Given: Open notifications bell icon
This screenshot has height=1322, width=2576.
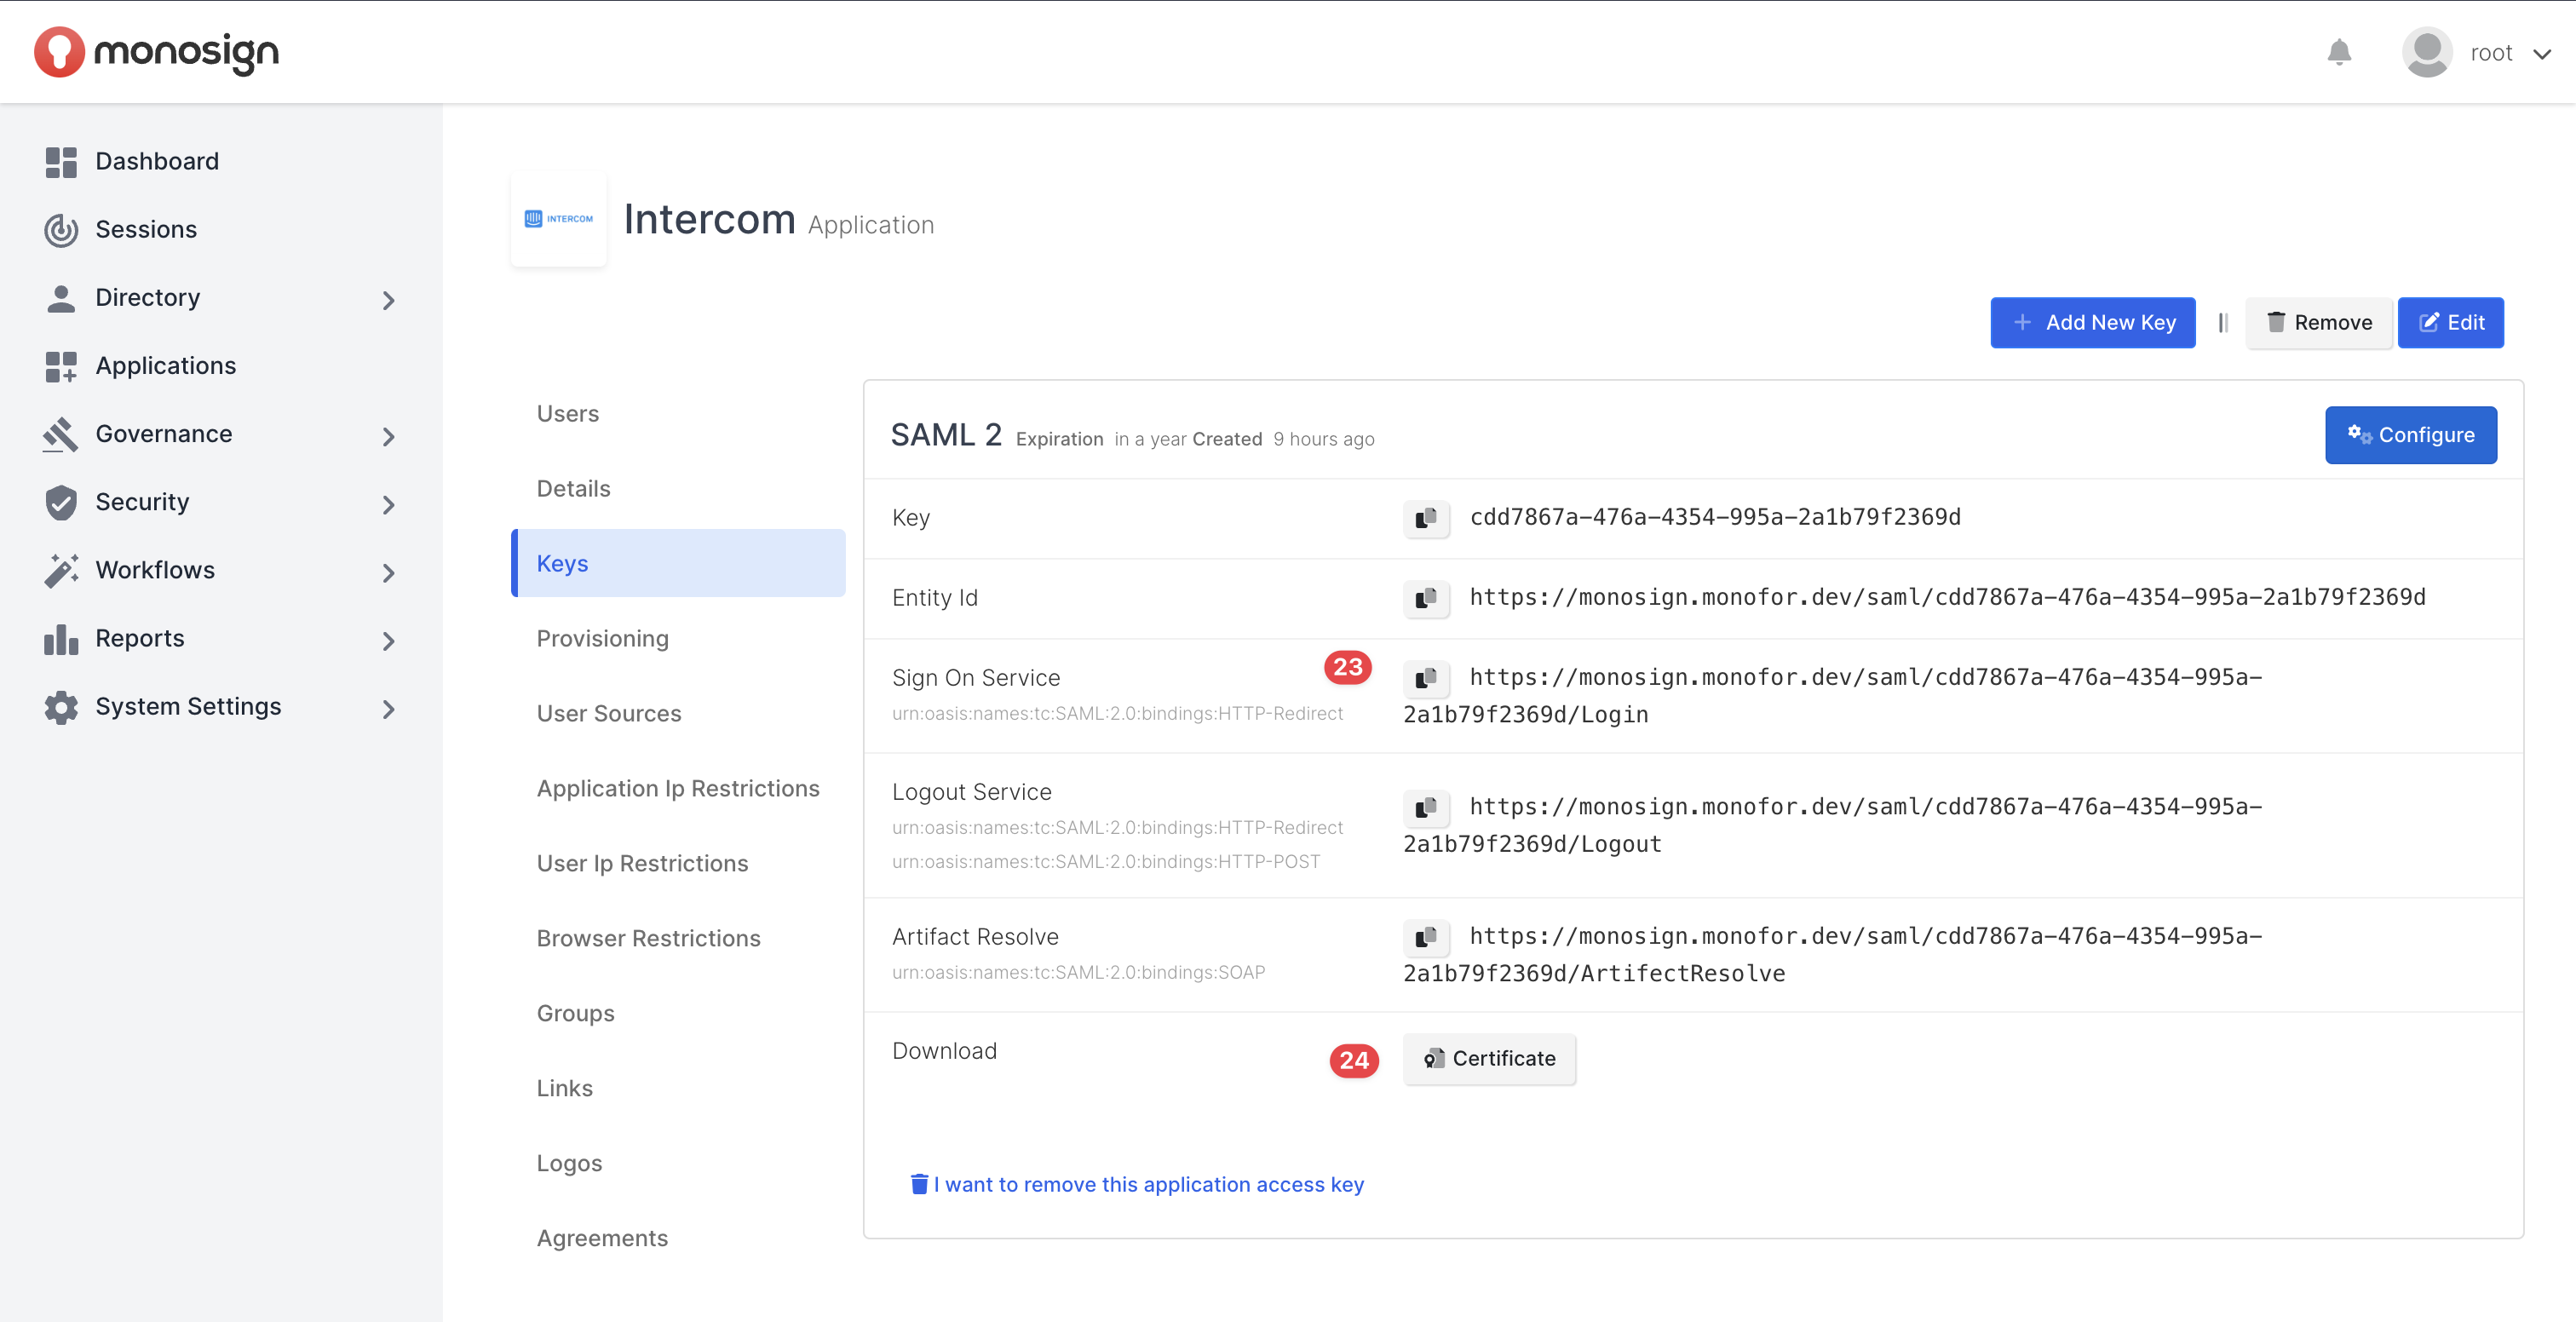Looking at the screenshot, I should (x=2338, y=52).
